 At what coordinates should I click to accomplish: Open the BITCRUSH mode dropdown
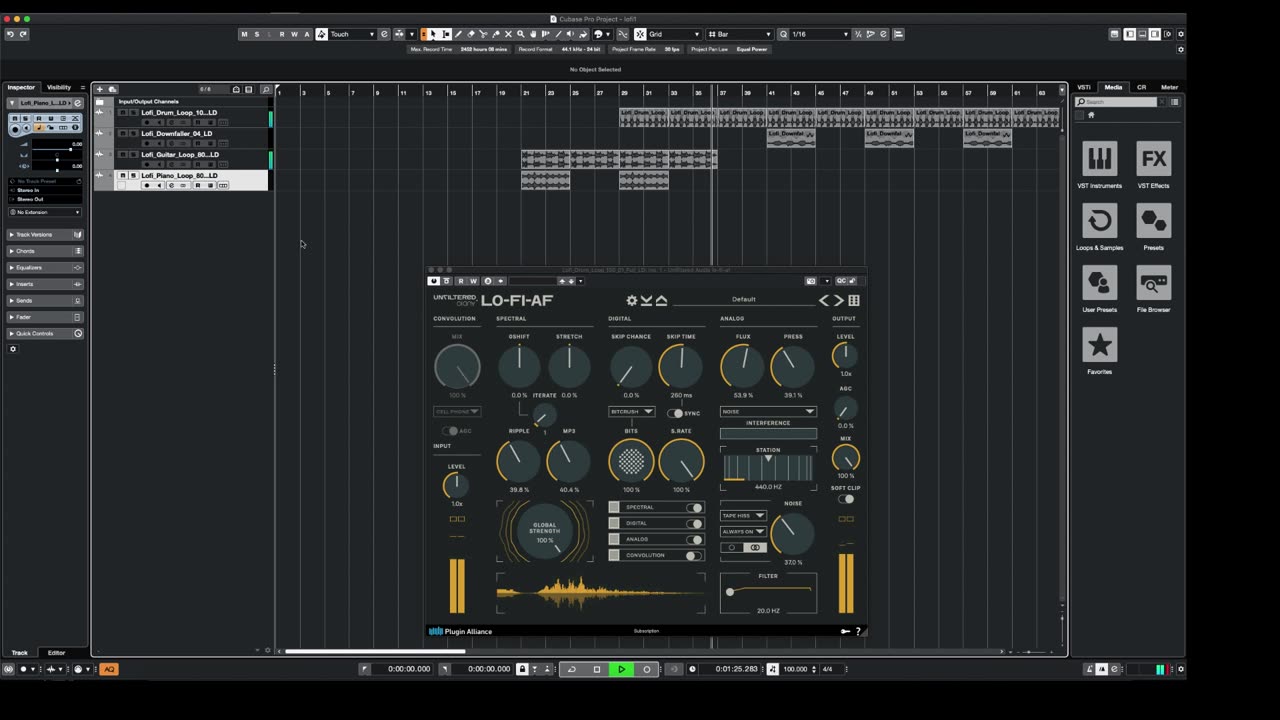pos(632,412)
